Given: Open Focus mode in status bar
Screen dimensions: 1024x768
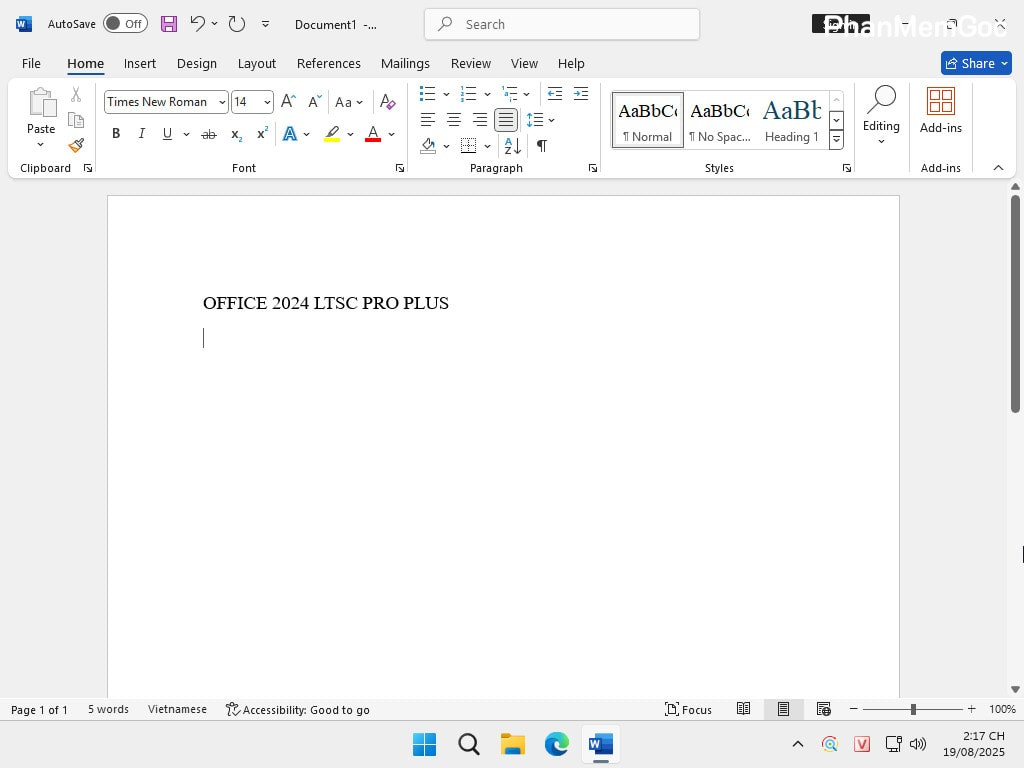Looking at the screenshot, I should tap(688, 709).
